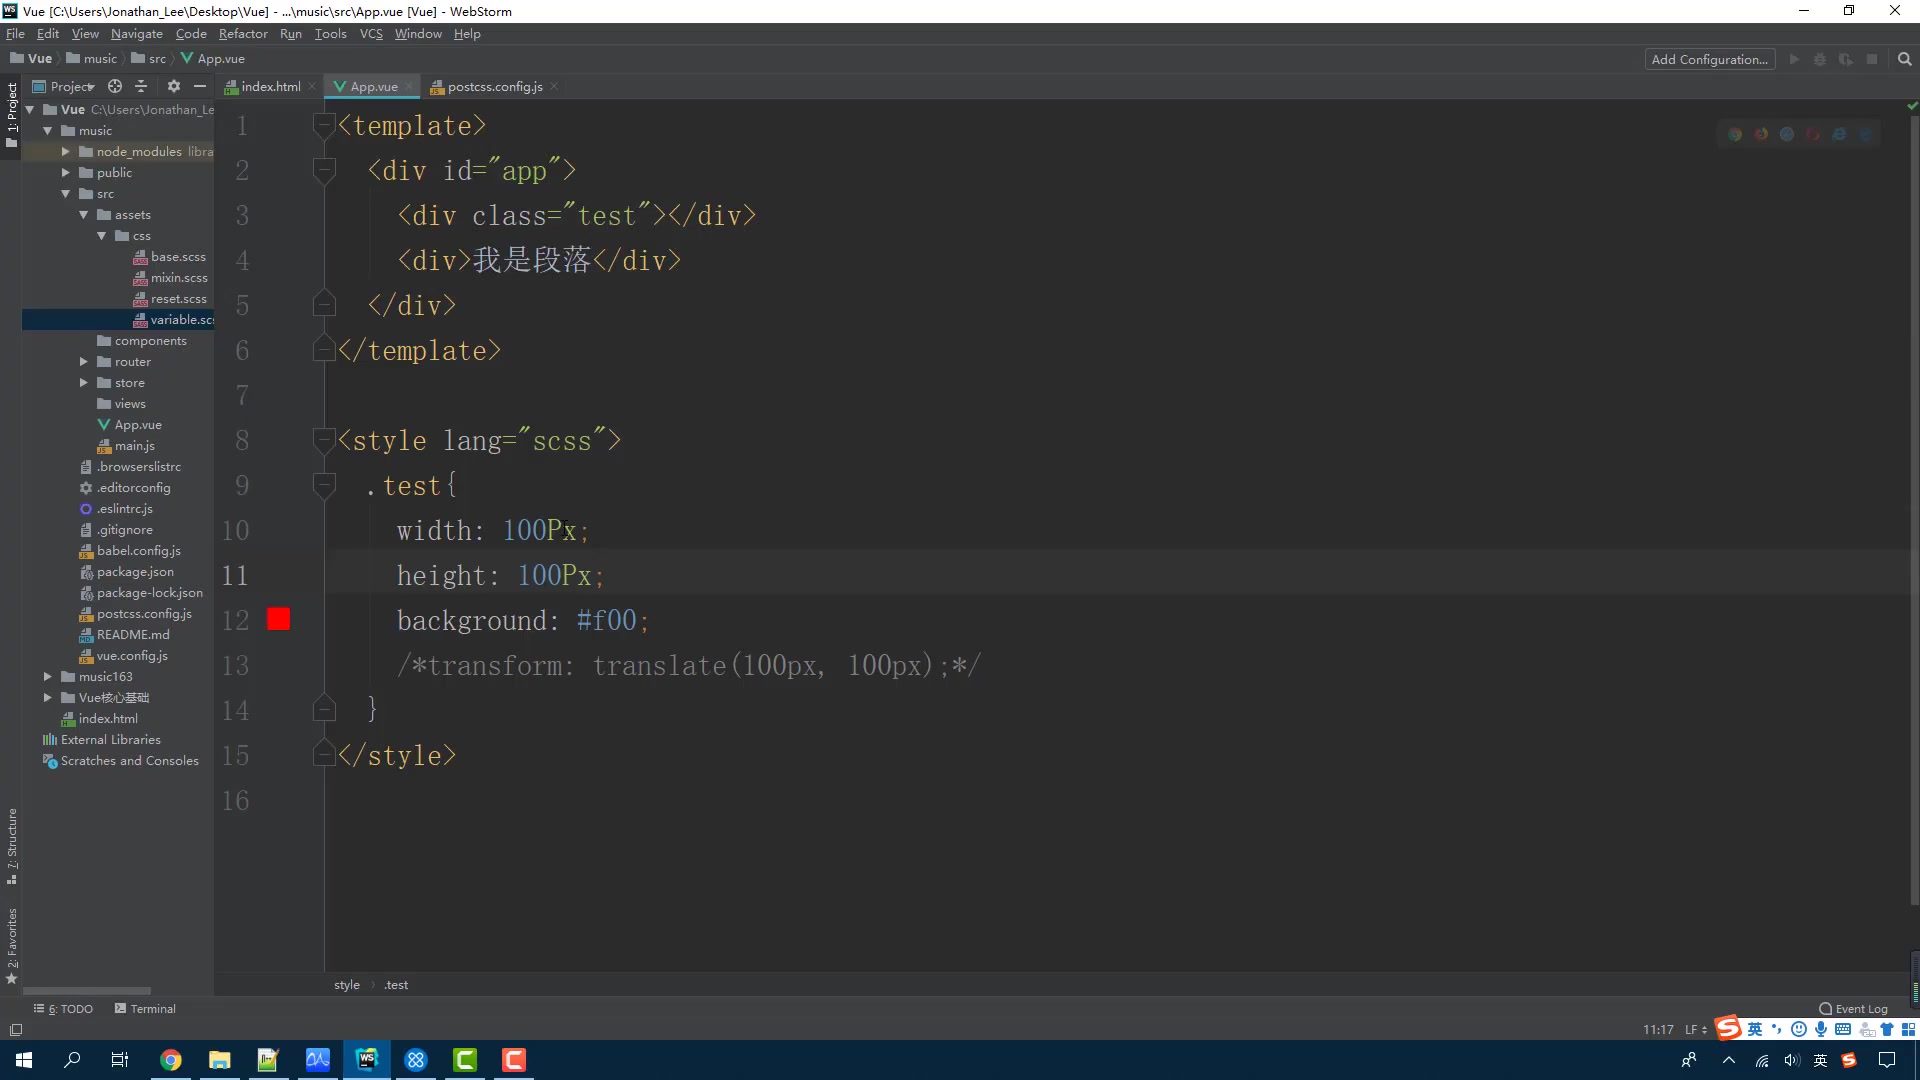
Task: Click the src breadcrumb in navigation bar
Action: click(149, 59)
